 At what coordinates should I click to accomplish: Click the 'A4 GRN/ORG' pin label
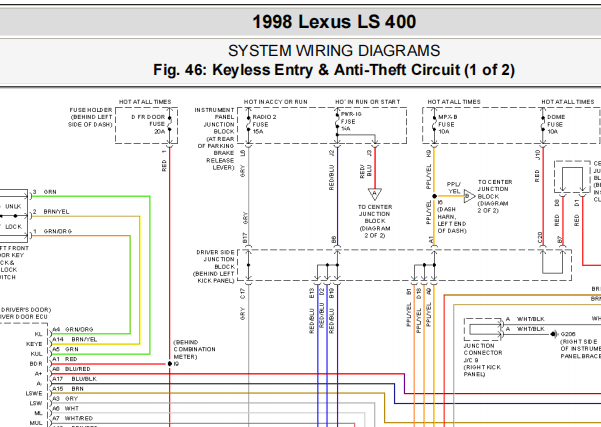click(73, 329)
